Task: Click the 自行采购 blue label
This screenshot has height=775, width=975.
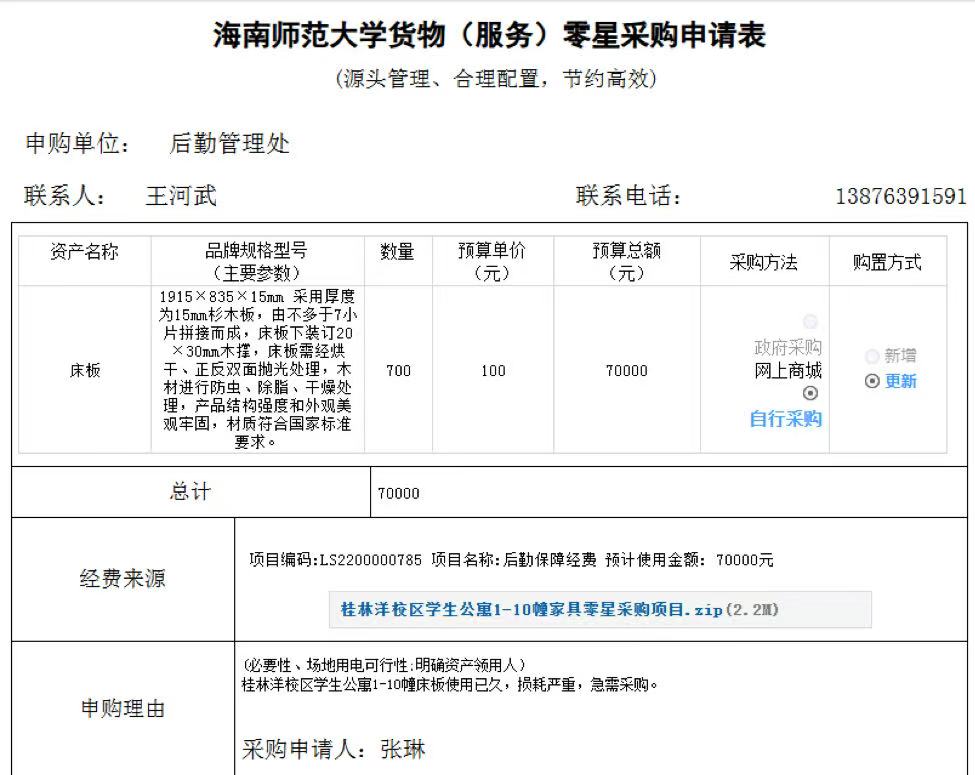Action: pos(786,419)
